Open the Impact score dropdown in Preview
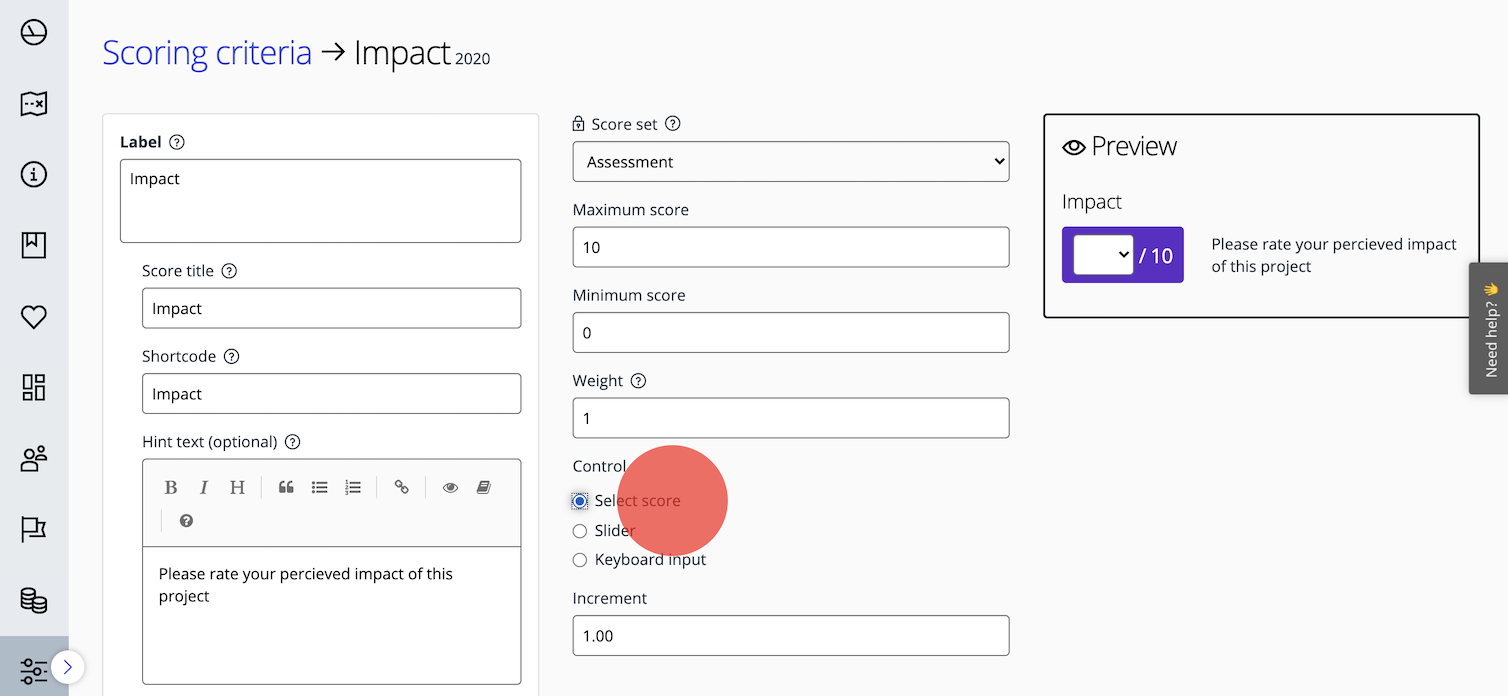1508x696 pixels. tap(1102, 255)
